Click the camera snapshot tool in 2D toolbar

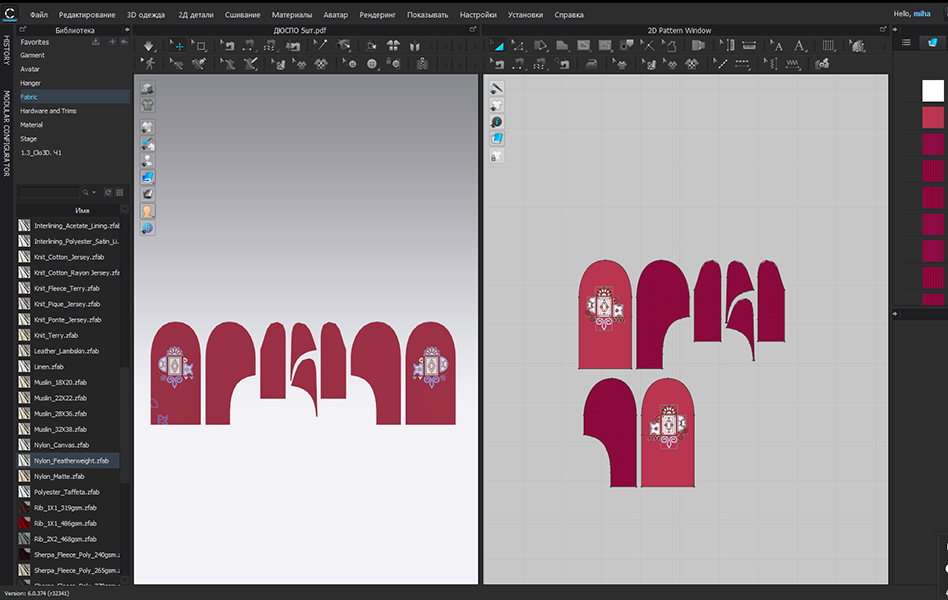click(822, 64)
